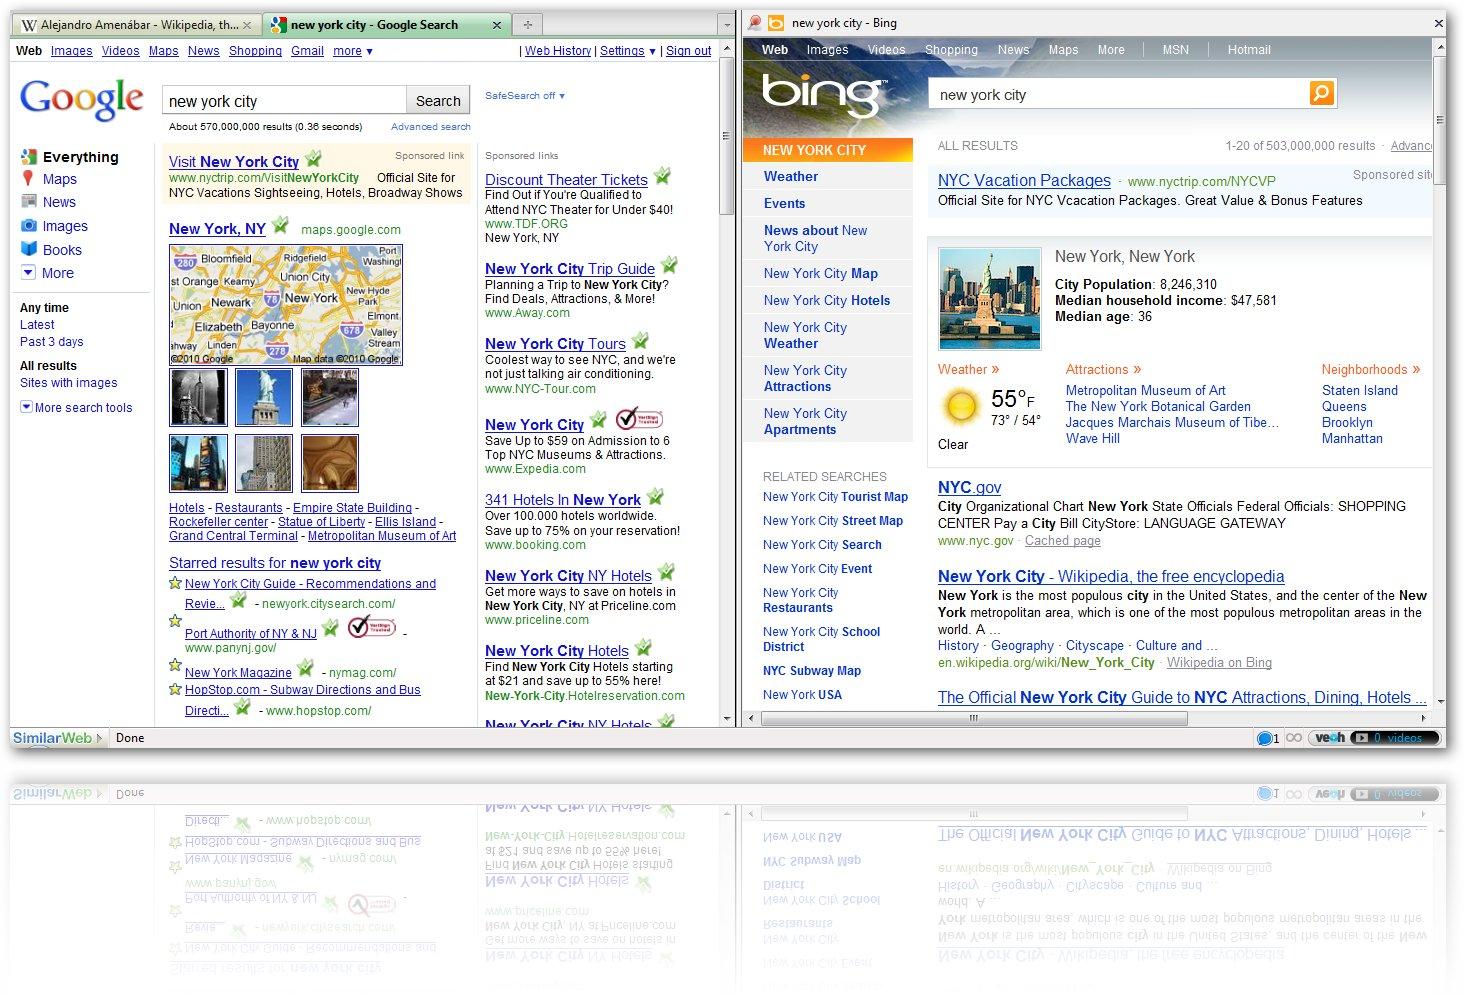
Task: Open a new browser tab with the plus button
Action: tap(528, 25)
